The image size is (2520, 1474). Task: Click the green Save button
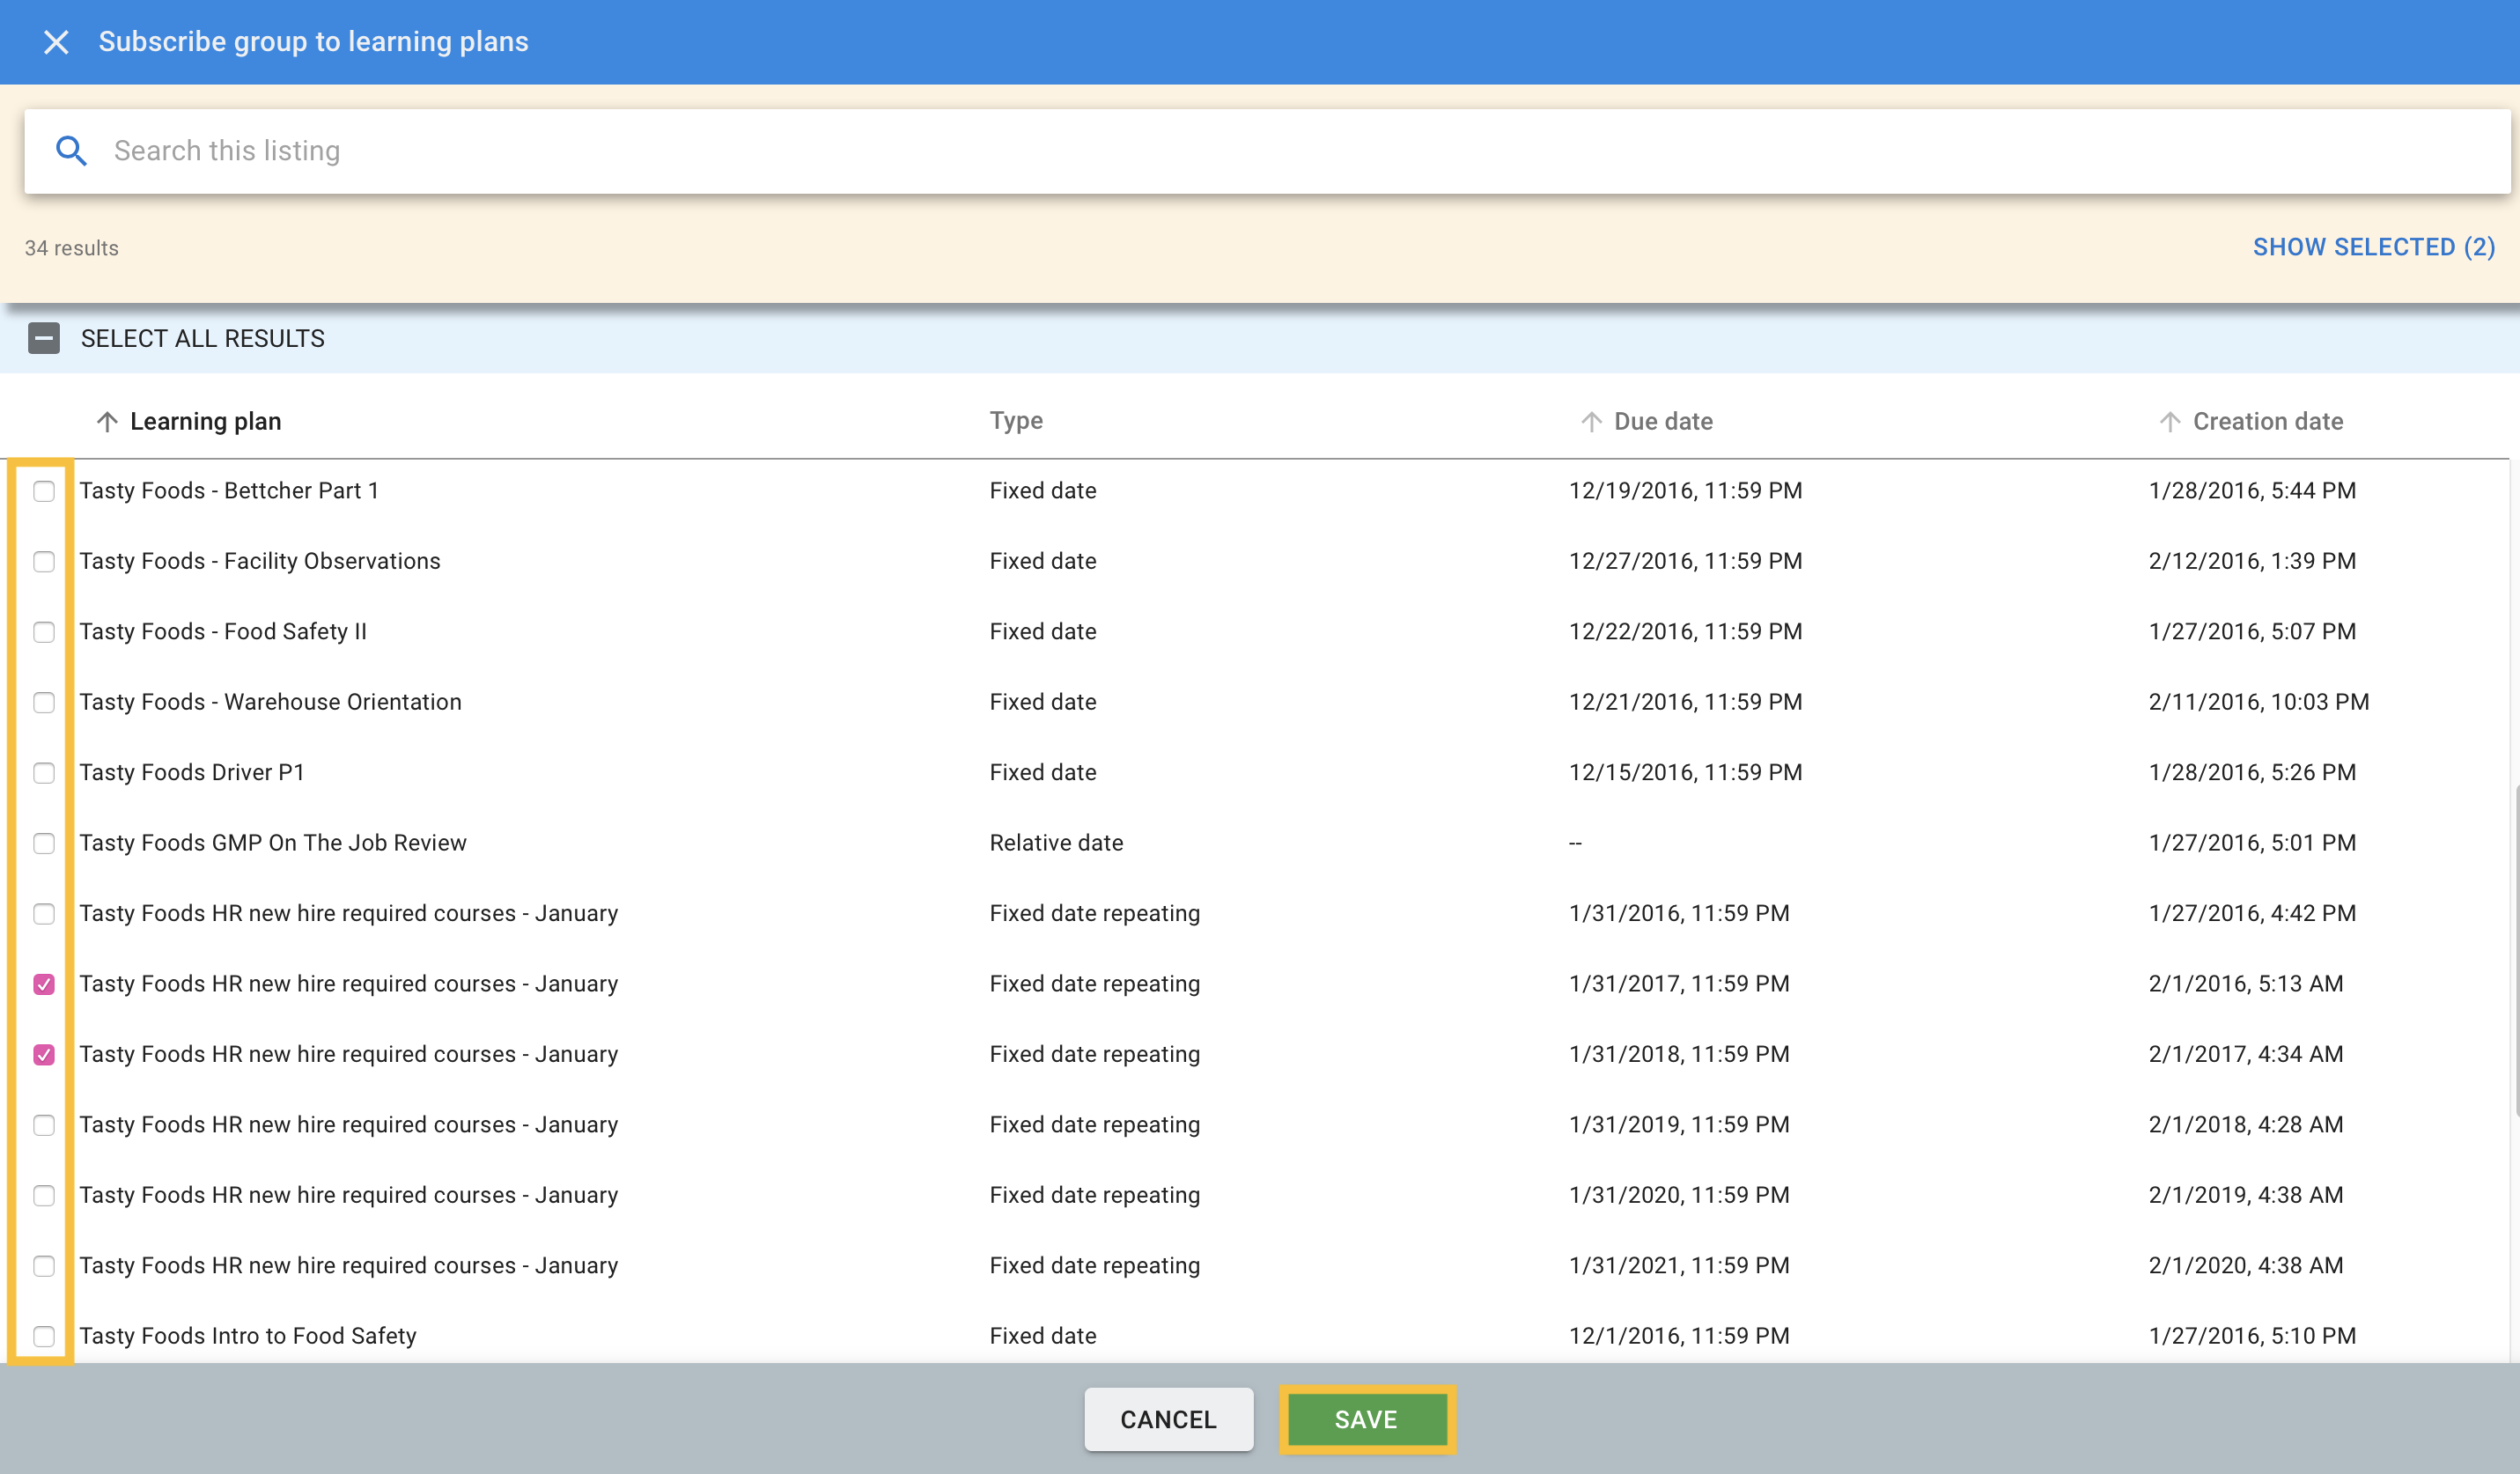pyautogui.click(x=1366, y=1419)
